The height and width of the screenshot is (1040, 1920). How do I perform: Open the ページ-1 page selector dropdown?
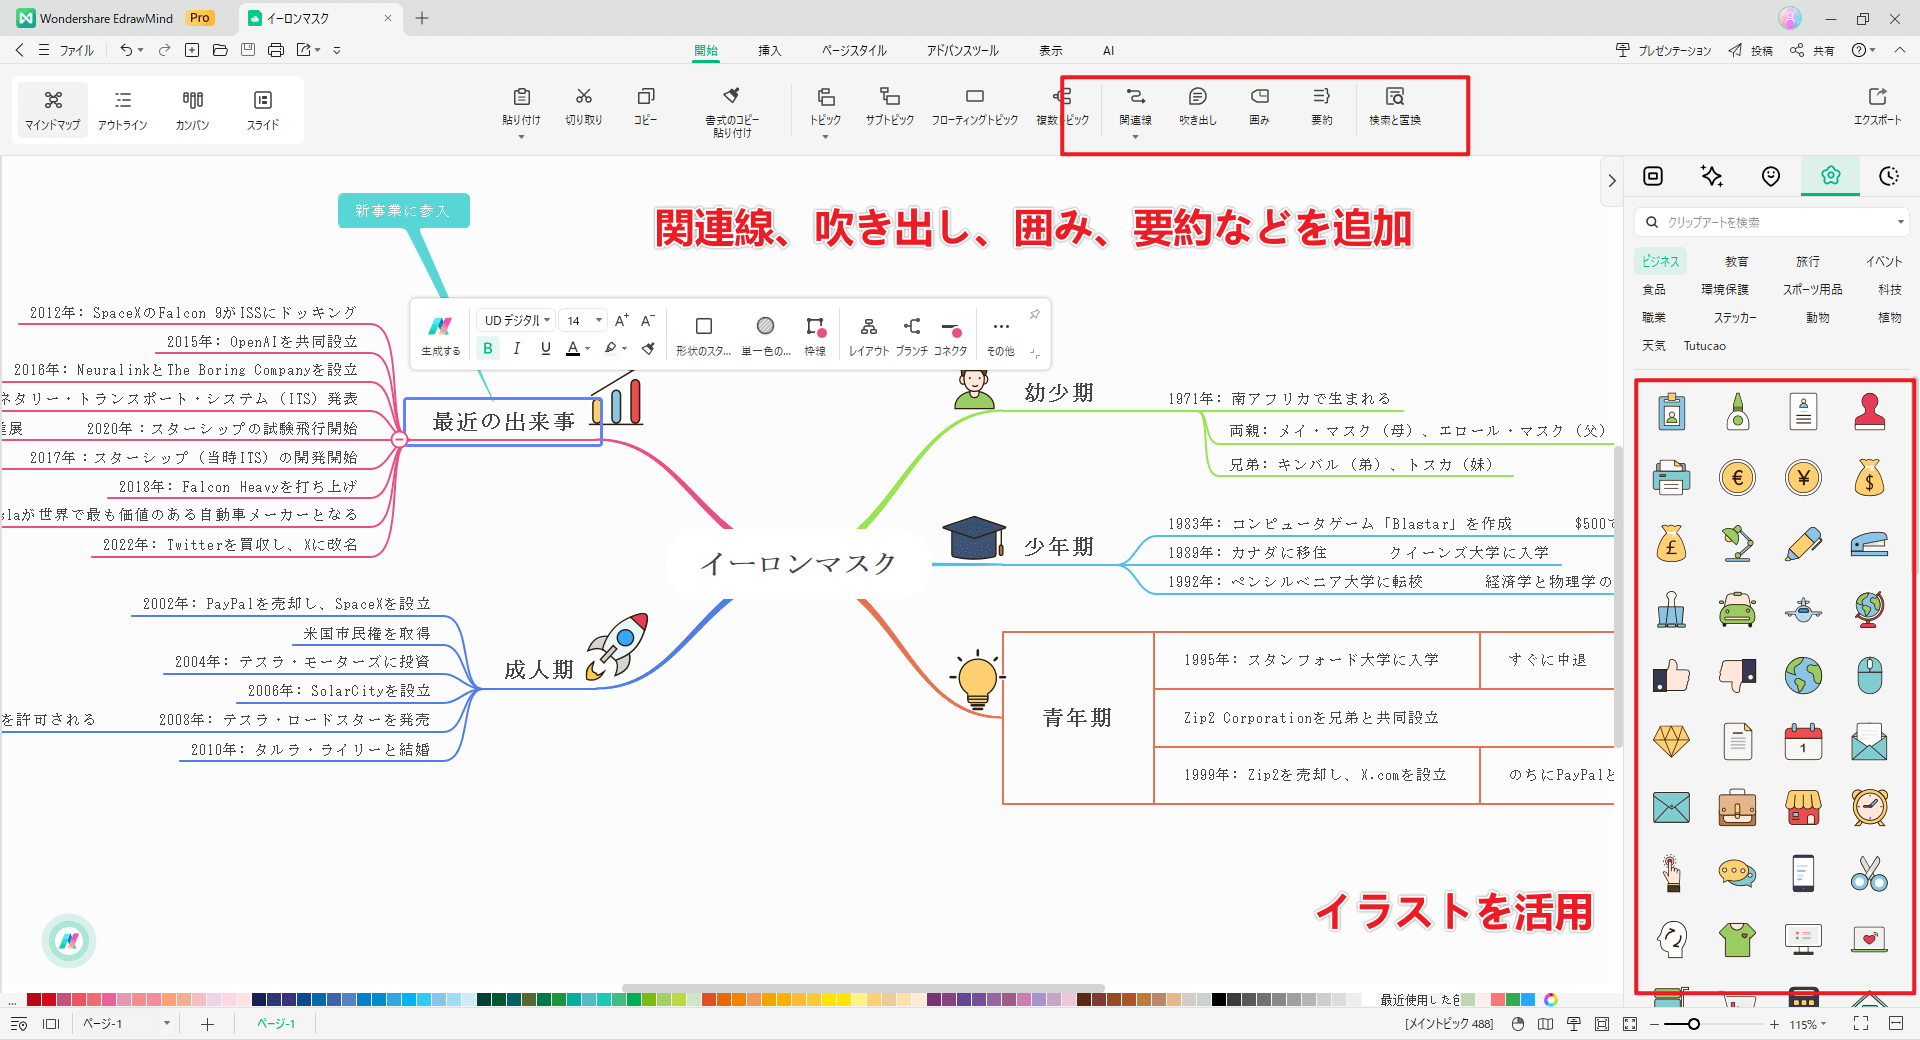[125, 1023]
